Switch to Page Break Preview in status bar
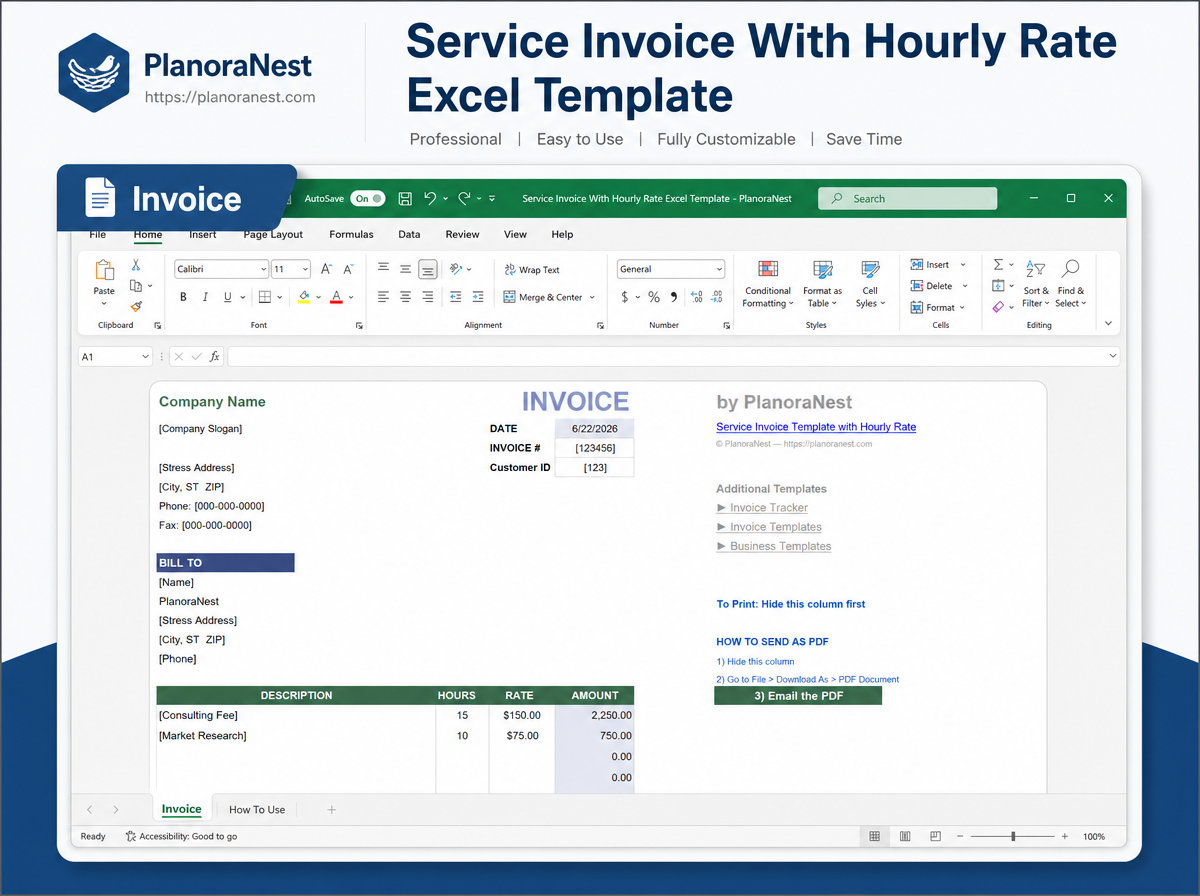This screenshot has width=1200, height=896. 935,836
